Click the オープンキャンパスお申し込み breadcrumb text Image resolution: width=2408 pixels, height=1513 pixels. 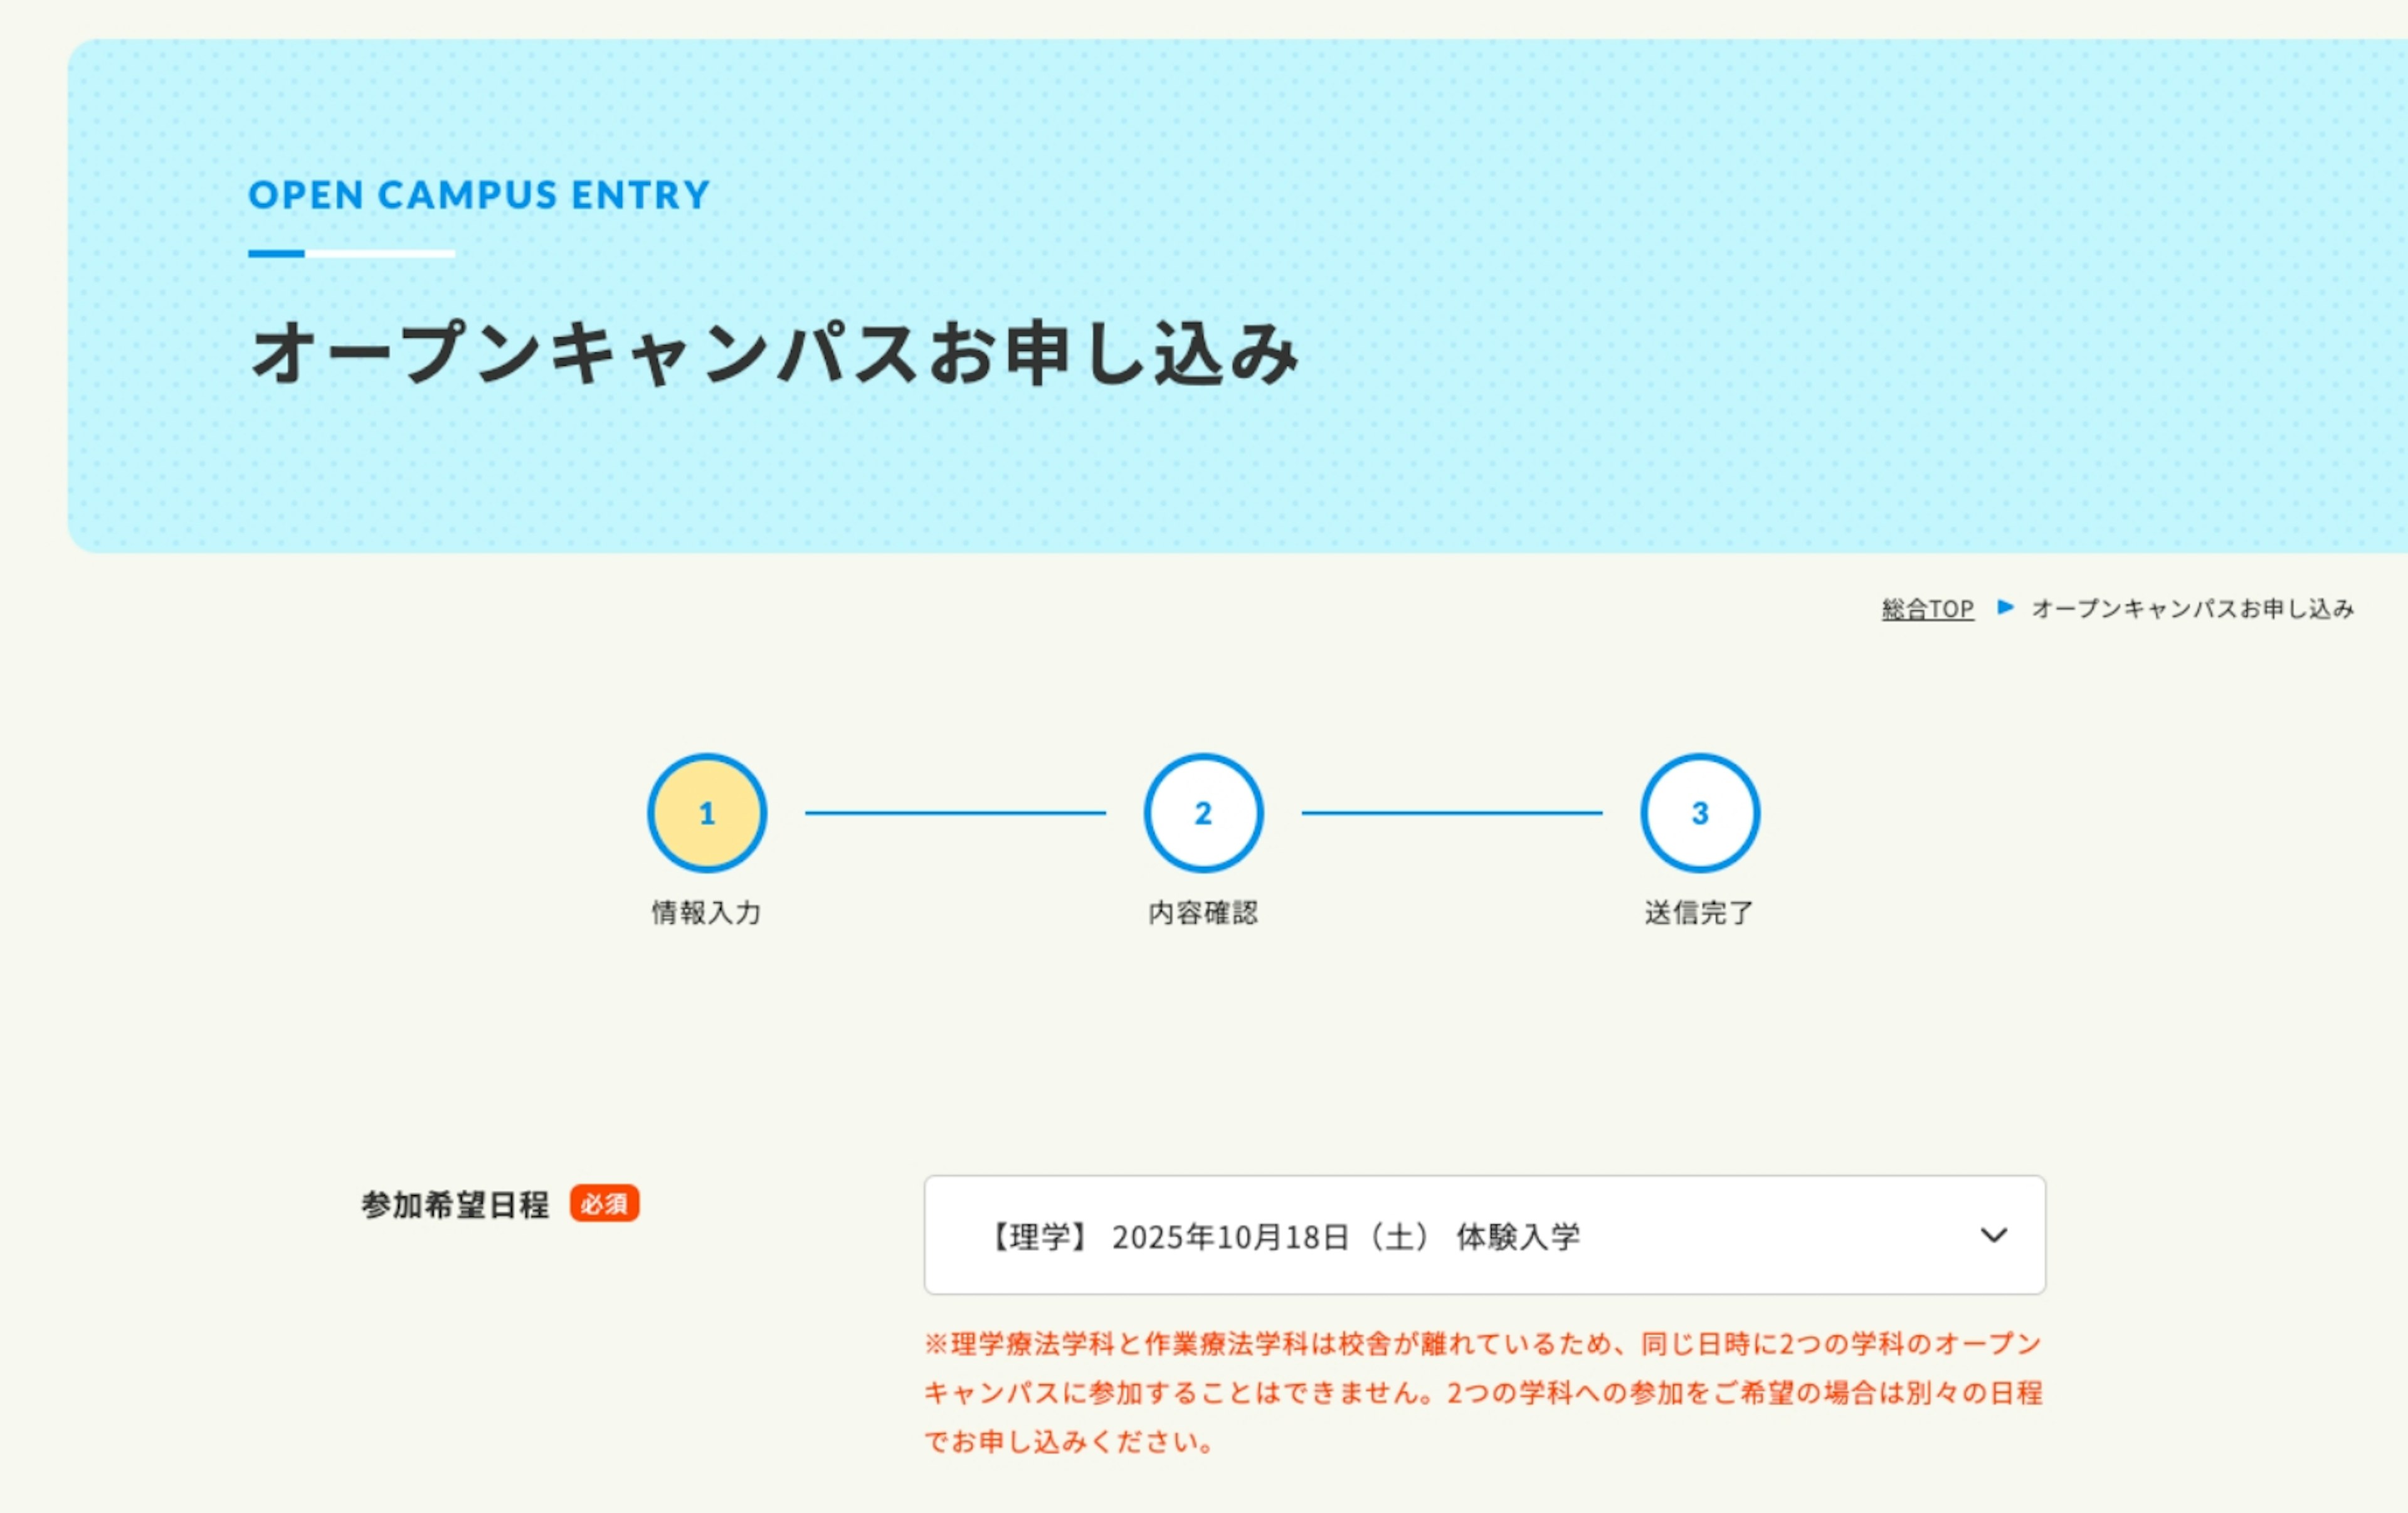2192,608
